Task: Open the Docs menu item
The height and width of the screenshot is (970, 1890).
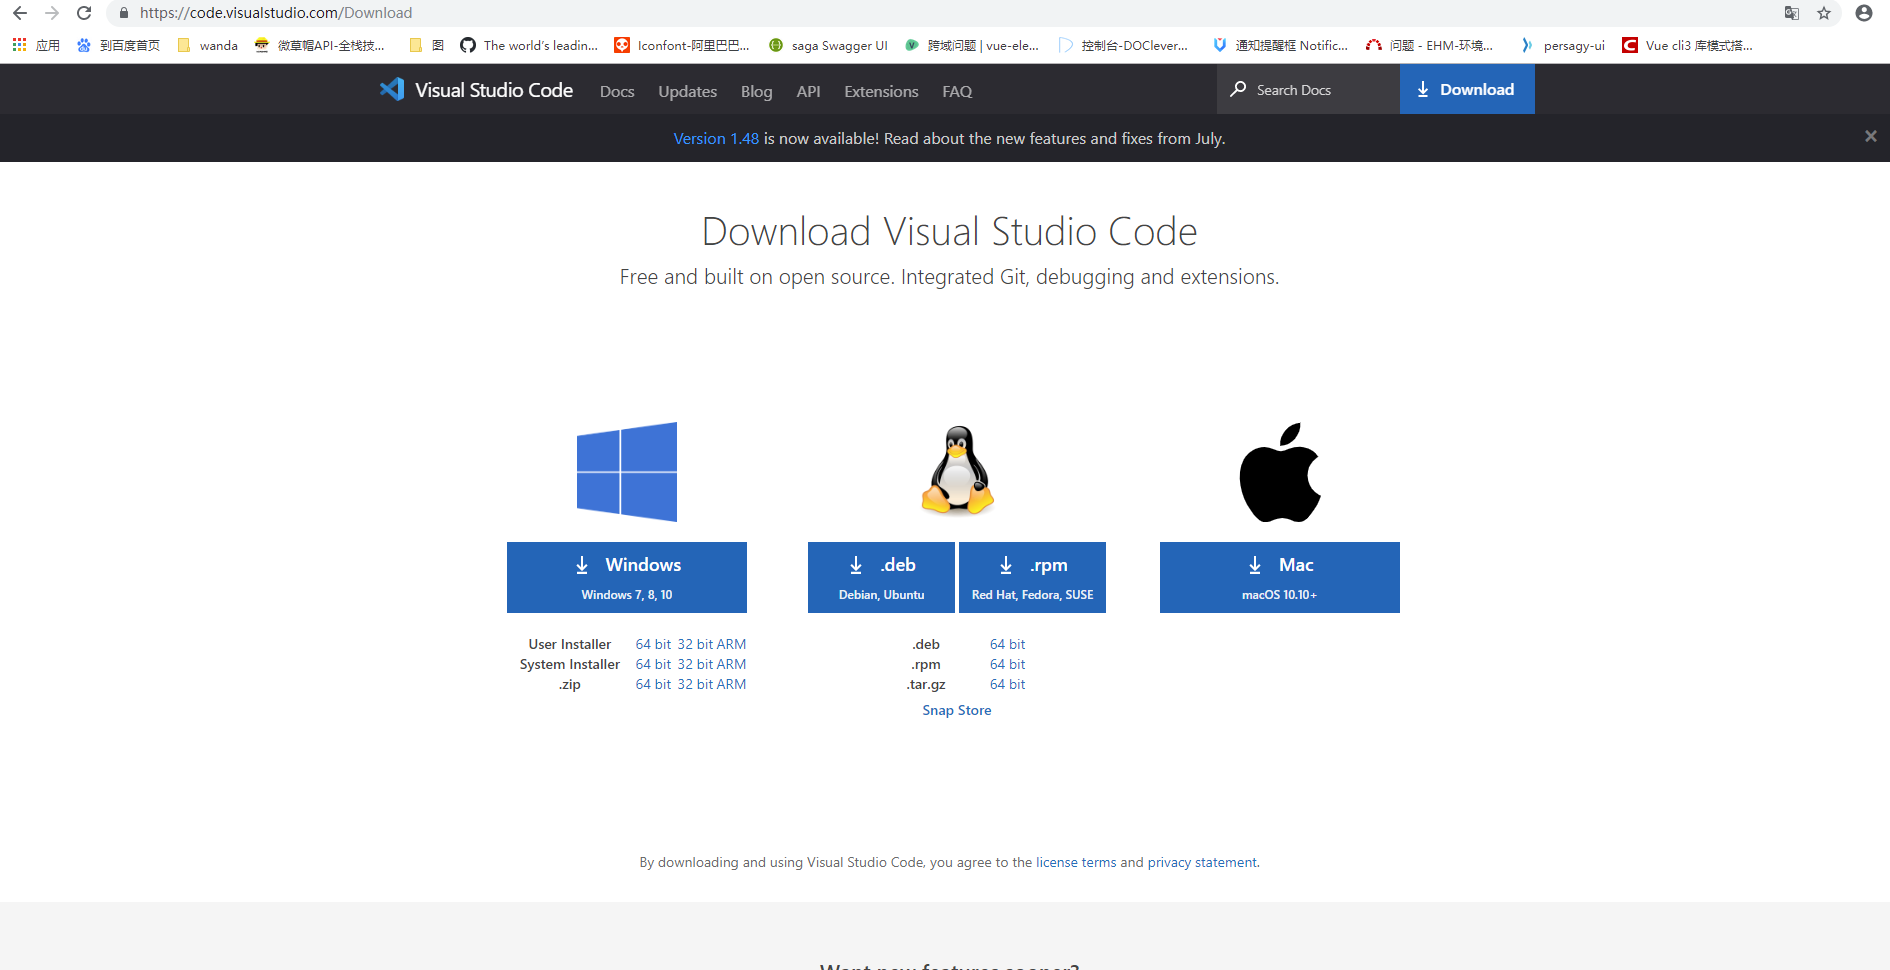Action: [617, 91]
